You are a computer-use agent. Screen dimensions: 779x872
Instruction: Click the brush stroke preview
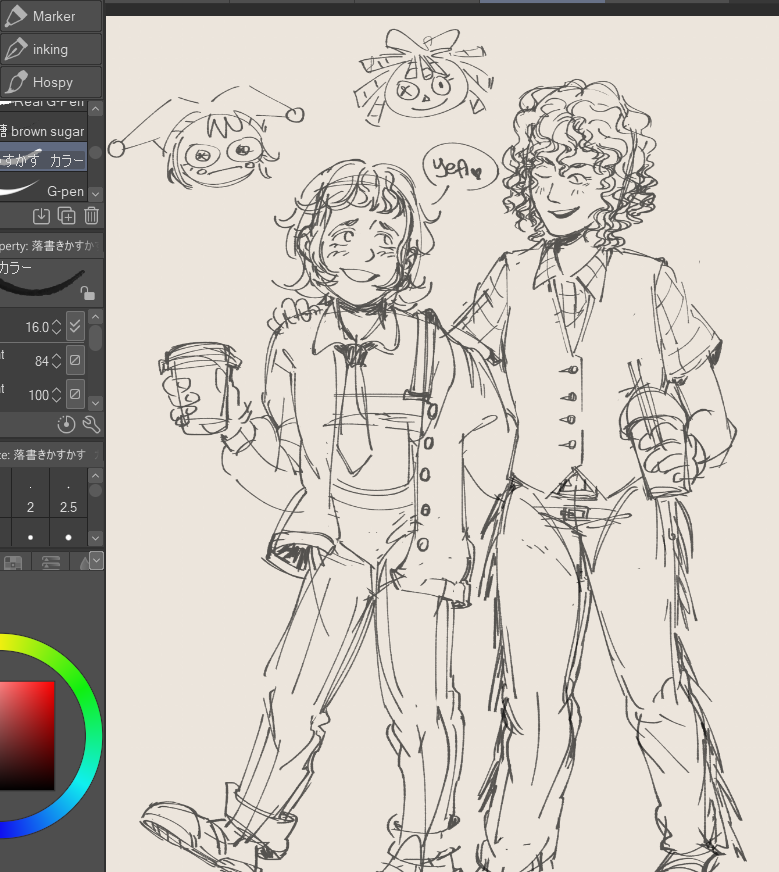coord(43,281)
